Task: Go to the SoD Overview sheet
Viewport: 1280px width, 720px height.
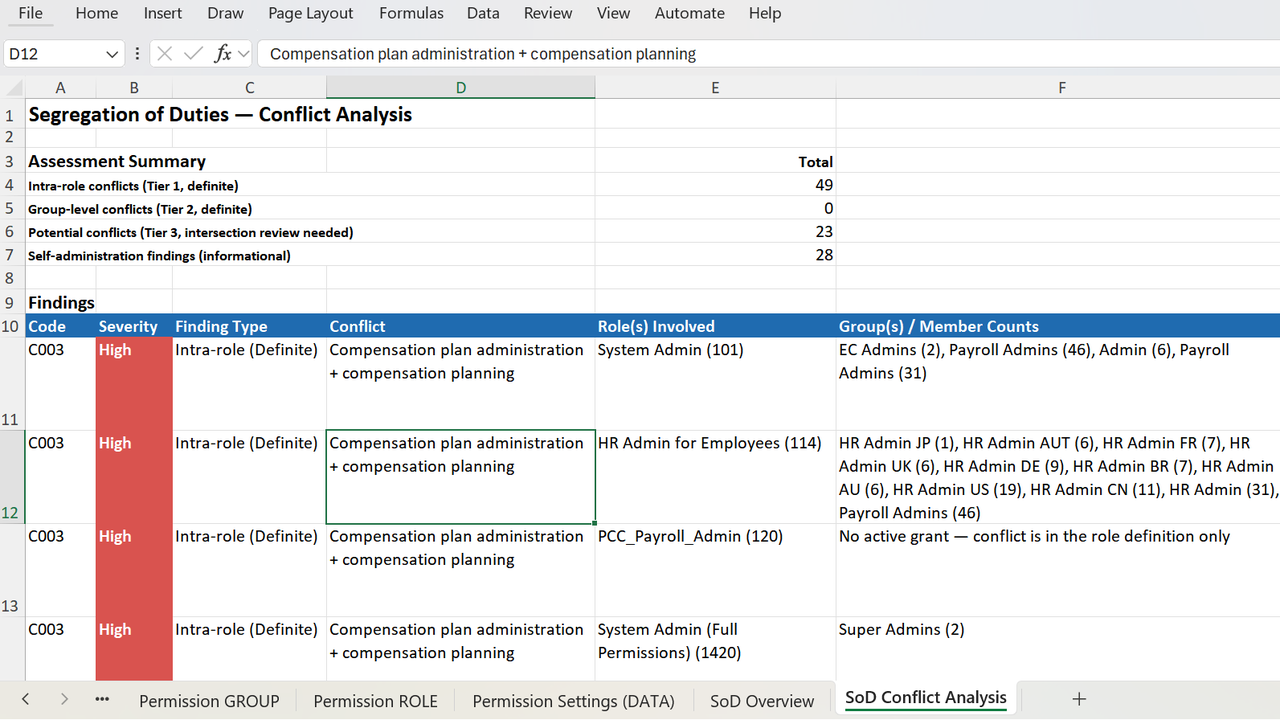Action: point(762,701)
